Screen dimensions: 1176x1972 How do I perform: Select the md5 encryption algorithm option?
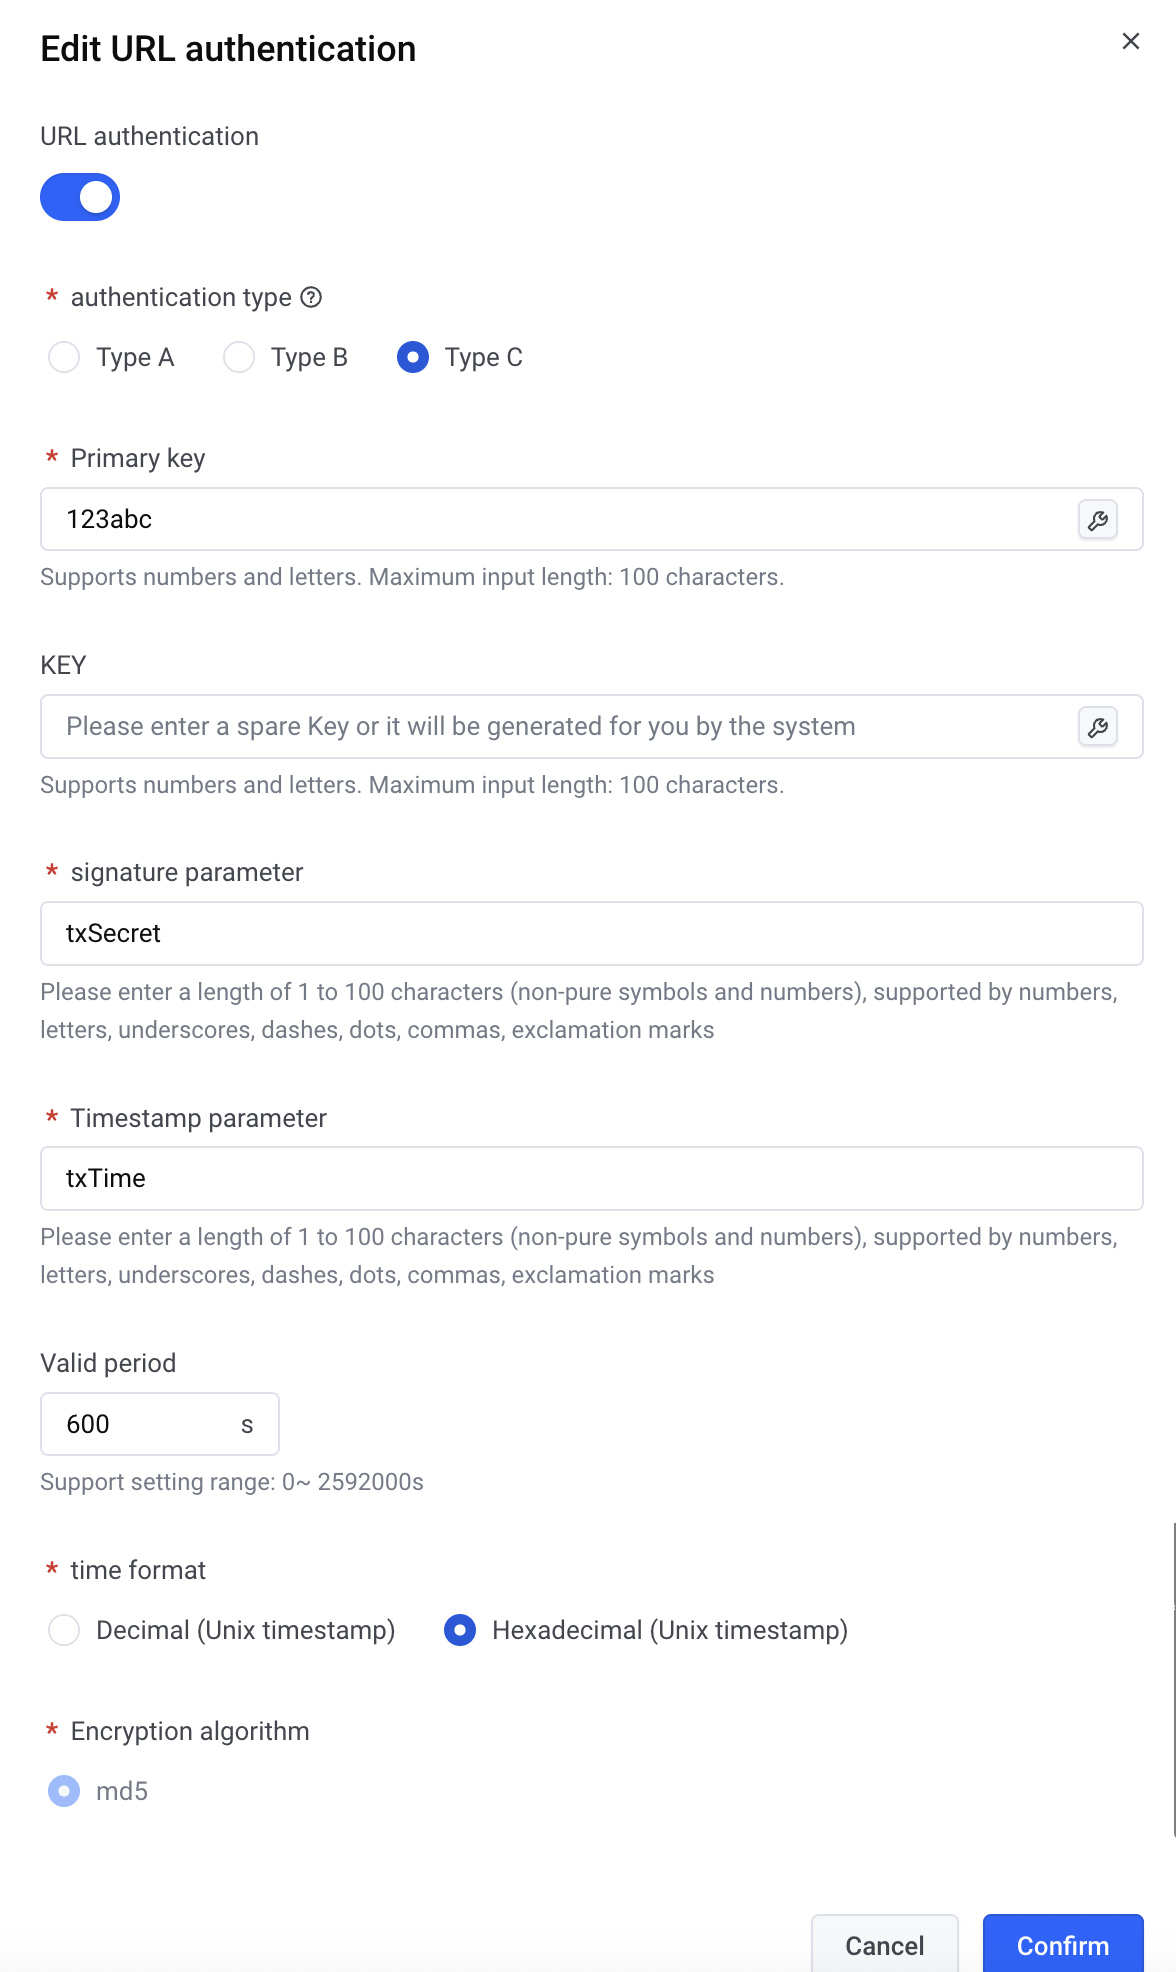(64, 1791)
